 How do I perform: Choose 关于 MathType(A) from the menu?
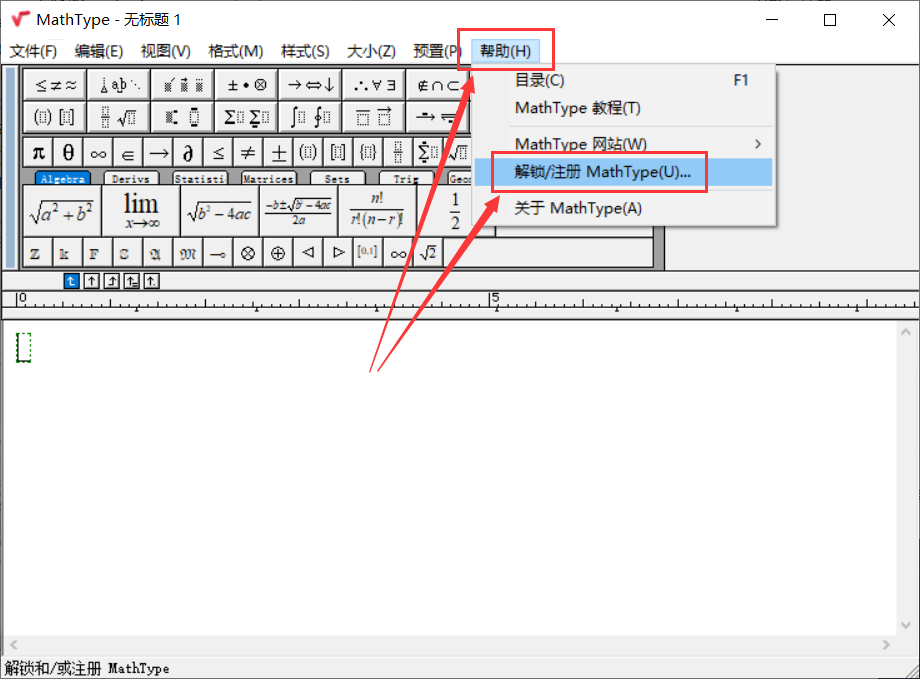(x=578, y=208)
